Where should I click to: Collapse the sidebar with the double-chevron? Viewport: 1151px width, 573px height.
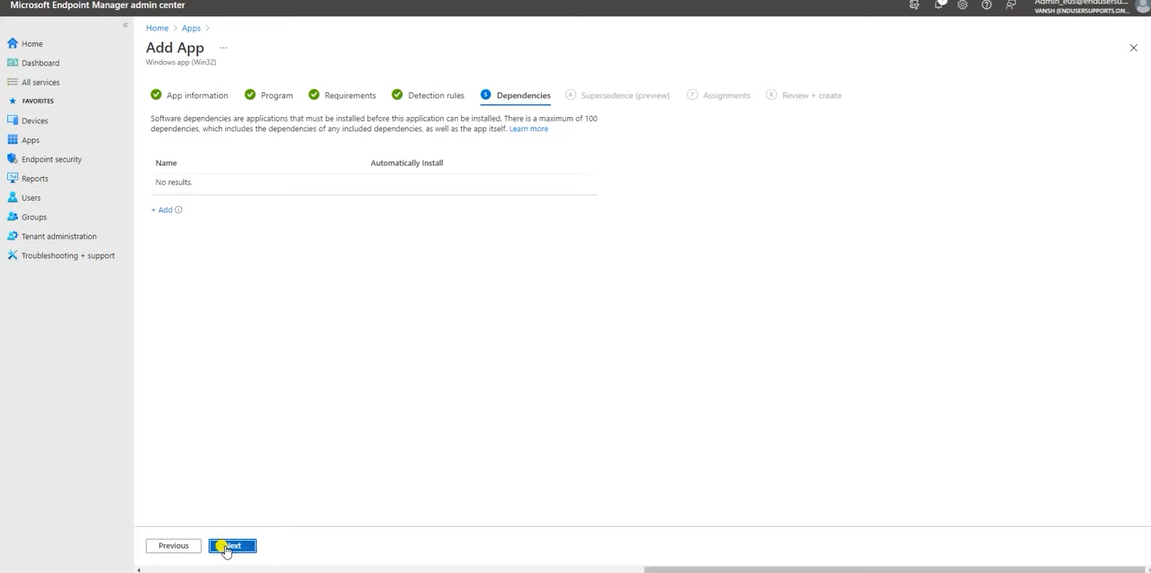coord(125,25)
